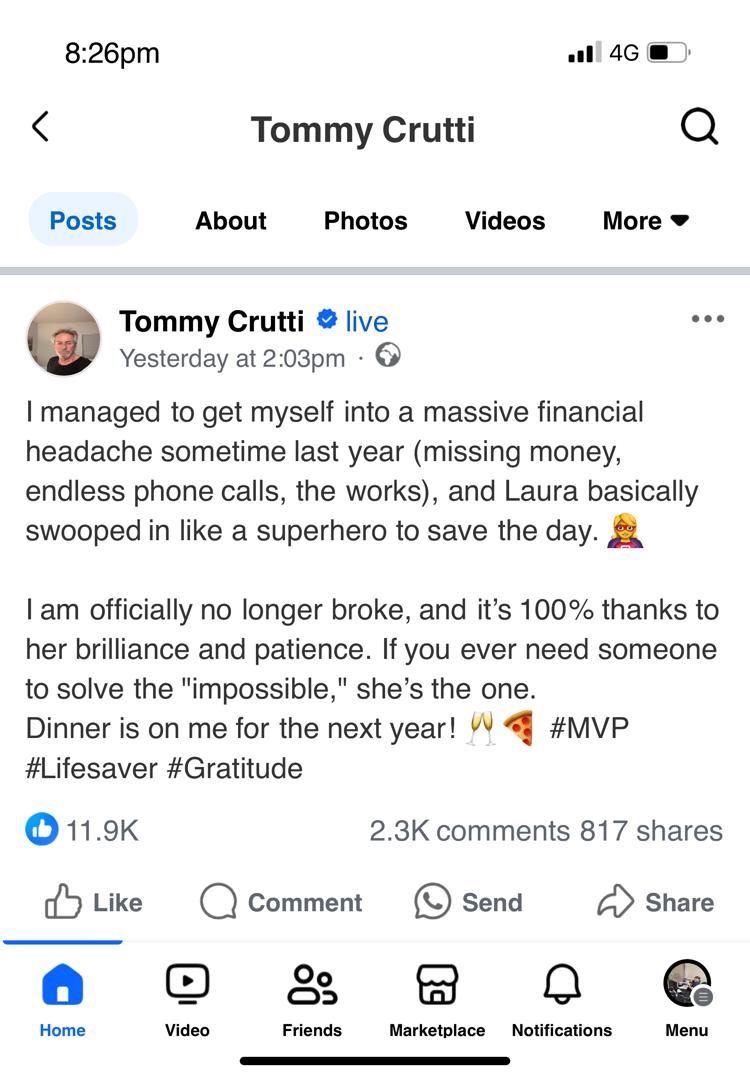Open Video from bottom navigation
The height and width of the screenshot is (1080, 750).
click(187, 997)
